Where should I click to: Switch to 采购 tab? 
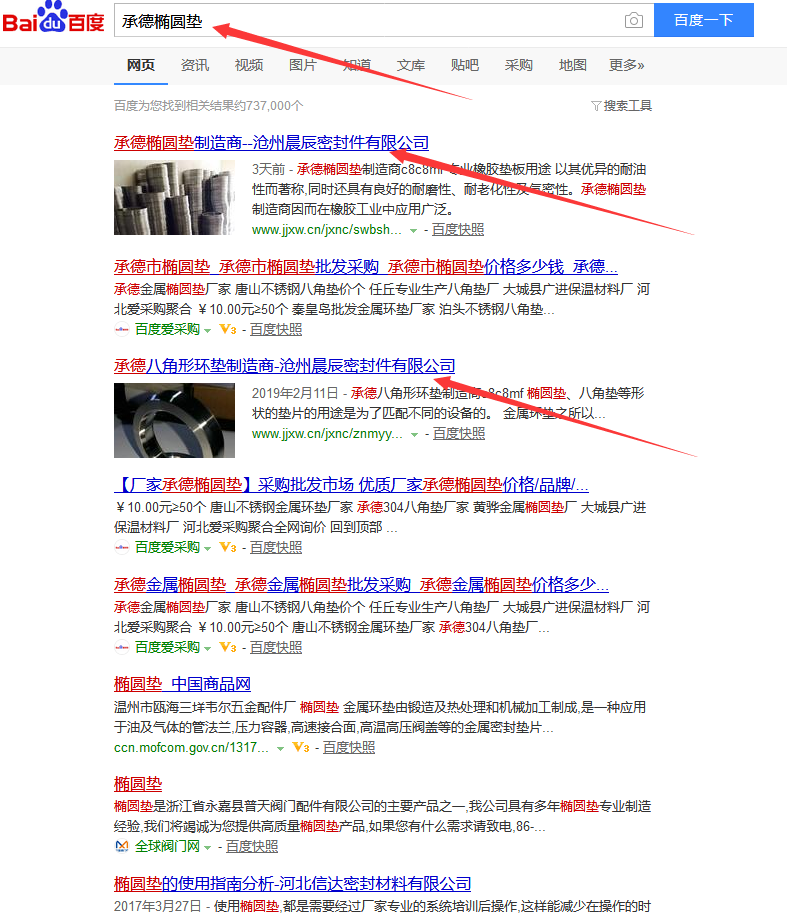pyautogui.click(x=519, y=65)
